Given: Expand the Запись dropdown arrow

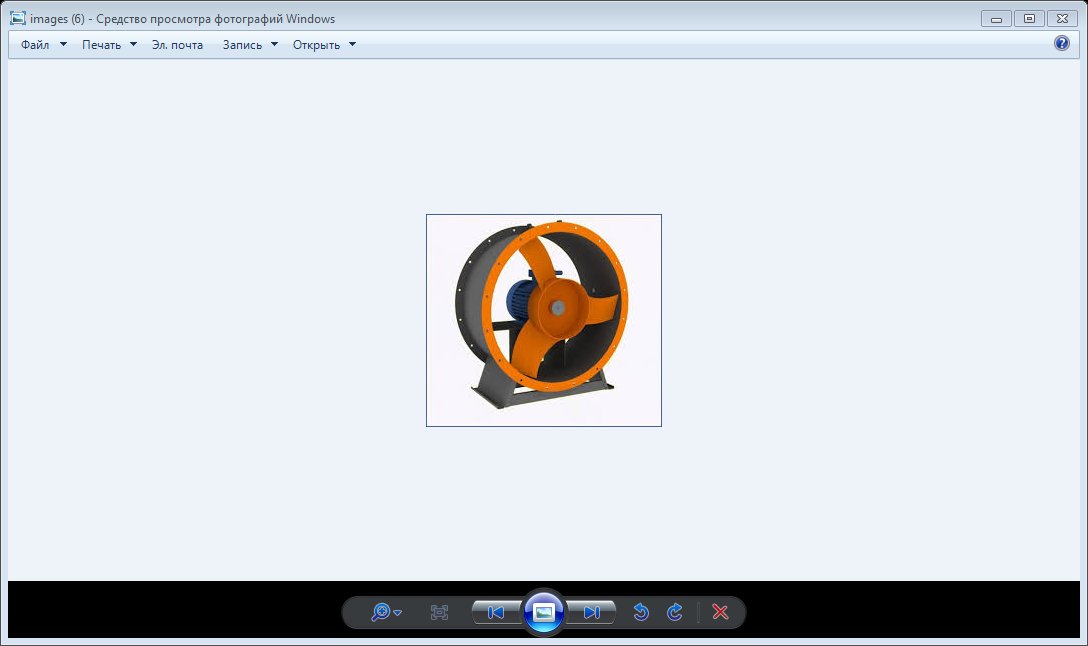Looking at the screenshot, I should (x=274, y=44).
